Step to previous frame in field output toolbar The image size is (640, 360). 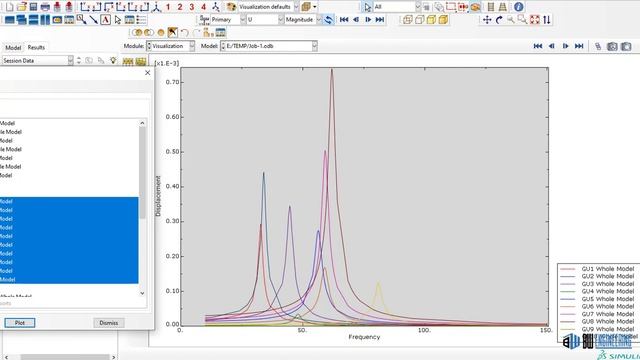356,20
